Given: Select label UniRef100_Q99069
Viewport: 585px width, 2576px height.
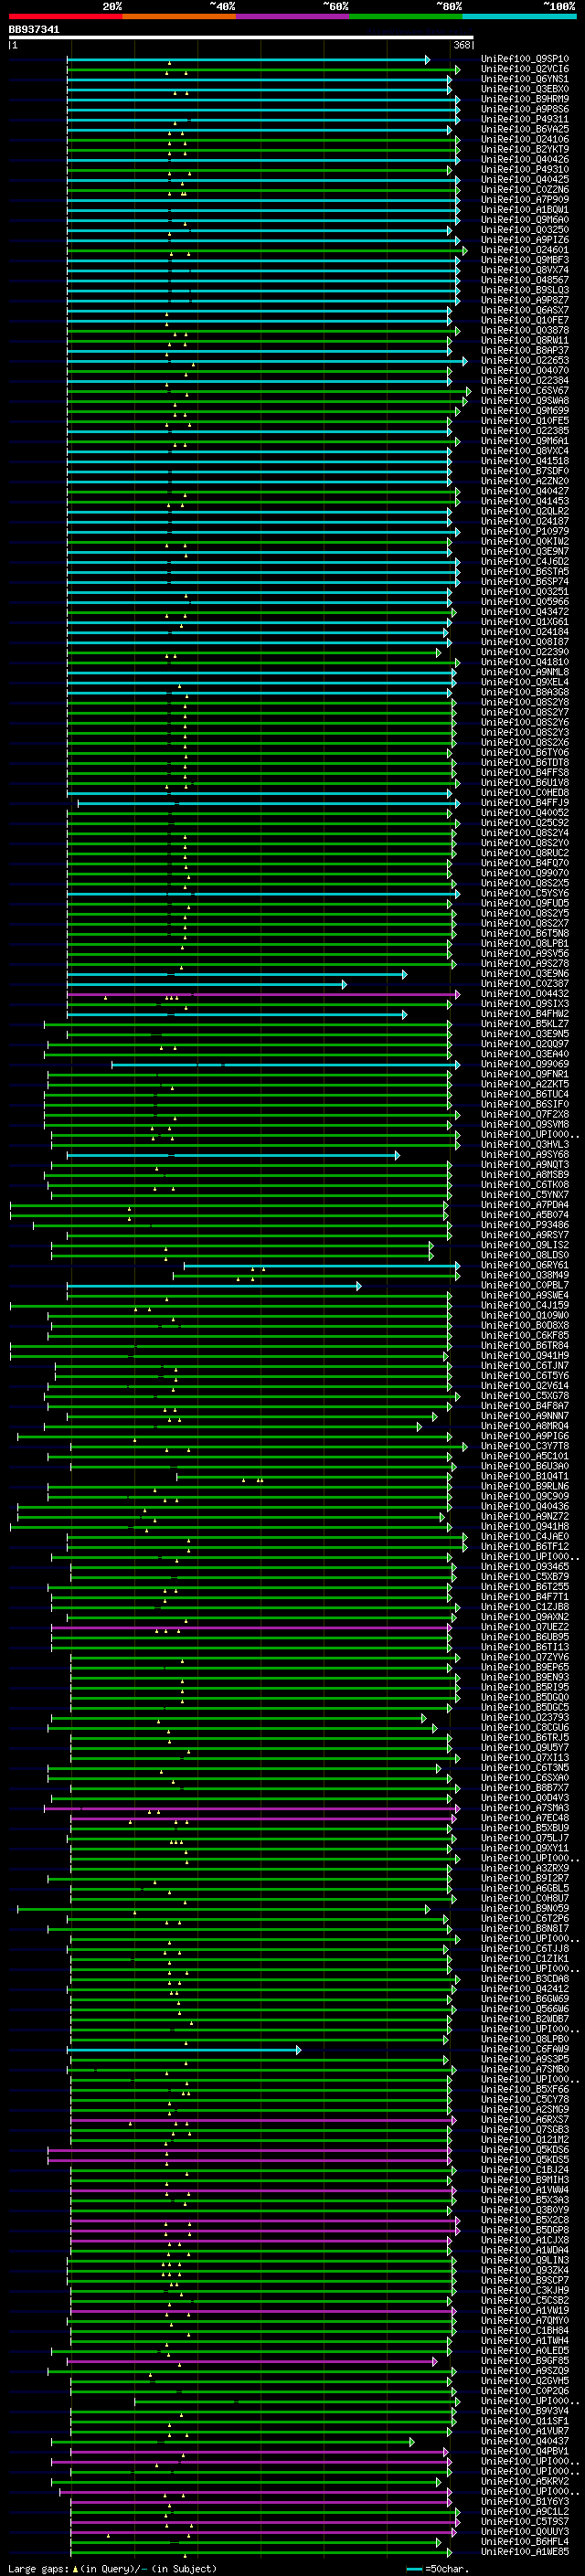Looking at the screenshot, I should tap(525, 1064).
